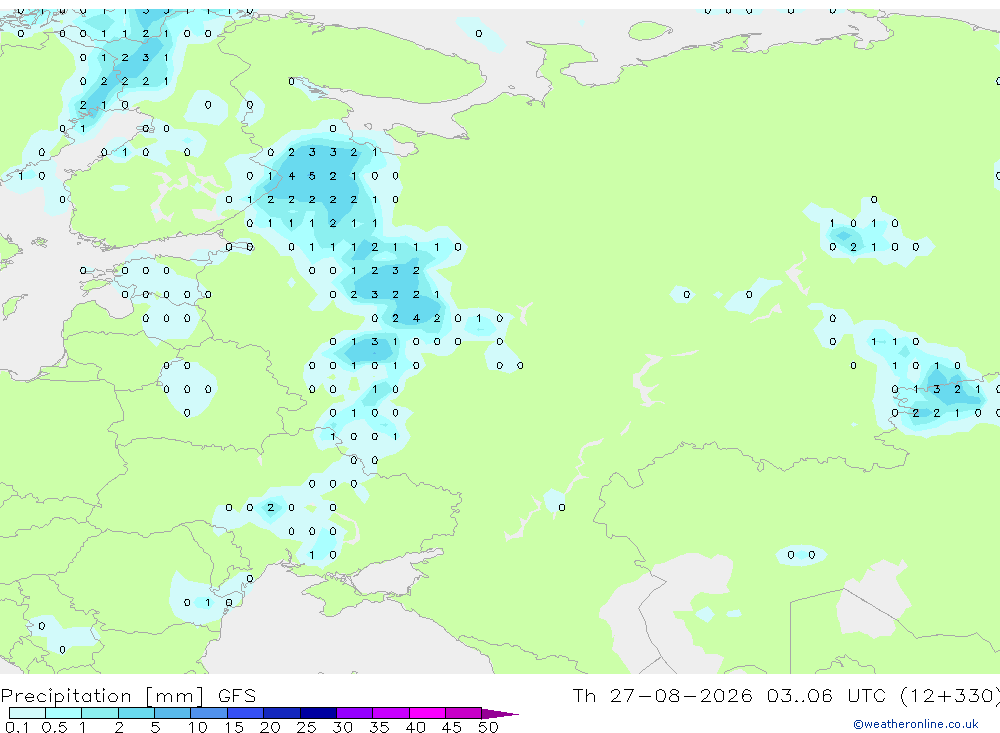Click the 5–10 mm legend swatch
1000x733 pixels.
tap(172, 713)
